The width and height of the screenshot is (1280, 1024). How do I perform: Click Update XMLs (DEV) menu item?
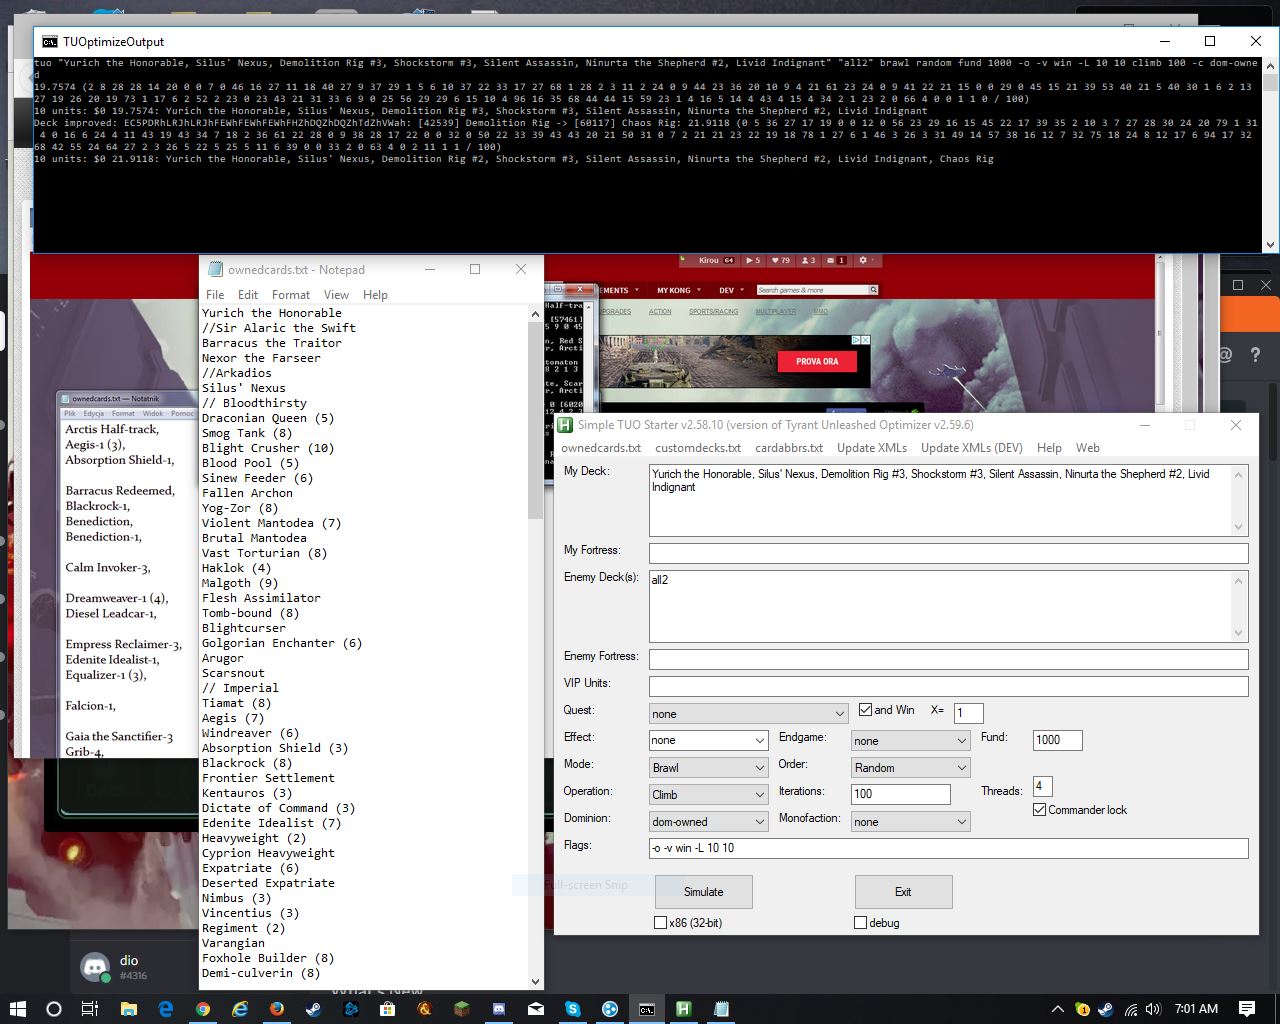(x=972, y=448)
